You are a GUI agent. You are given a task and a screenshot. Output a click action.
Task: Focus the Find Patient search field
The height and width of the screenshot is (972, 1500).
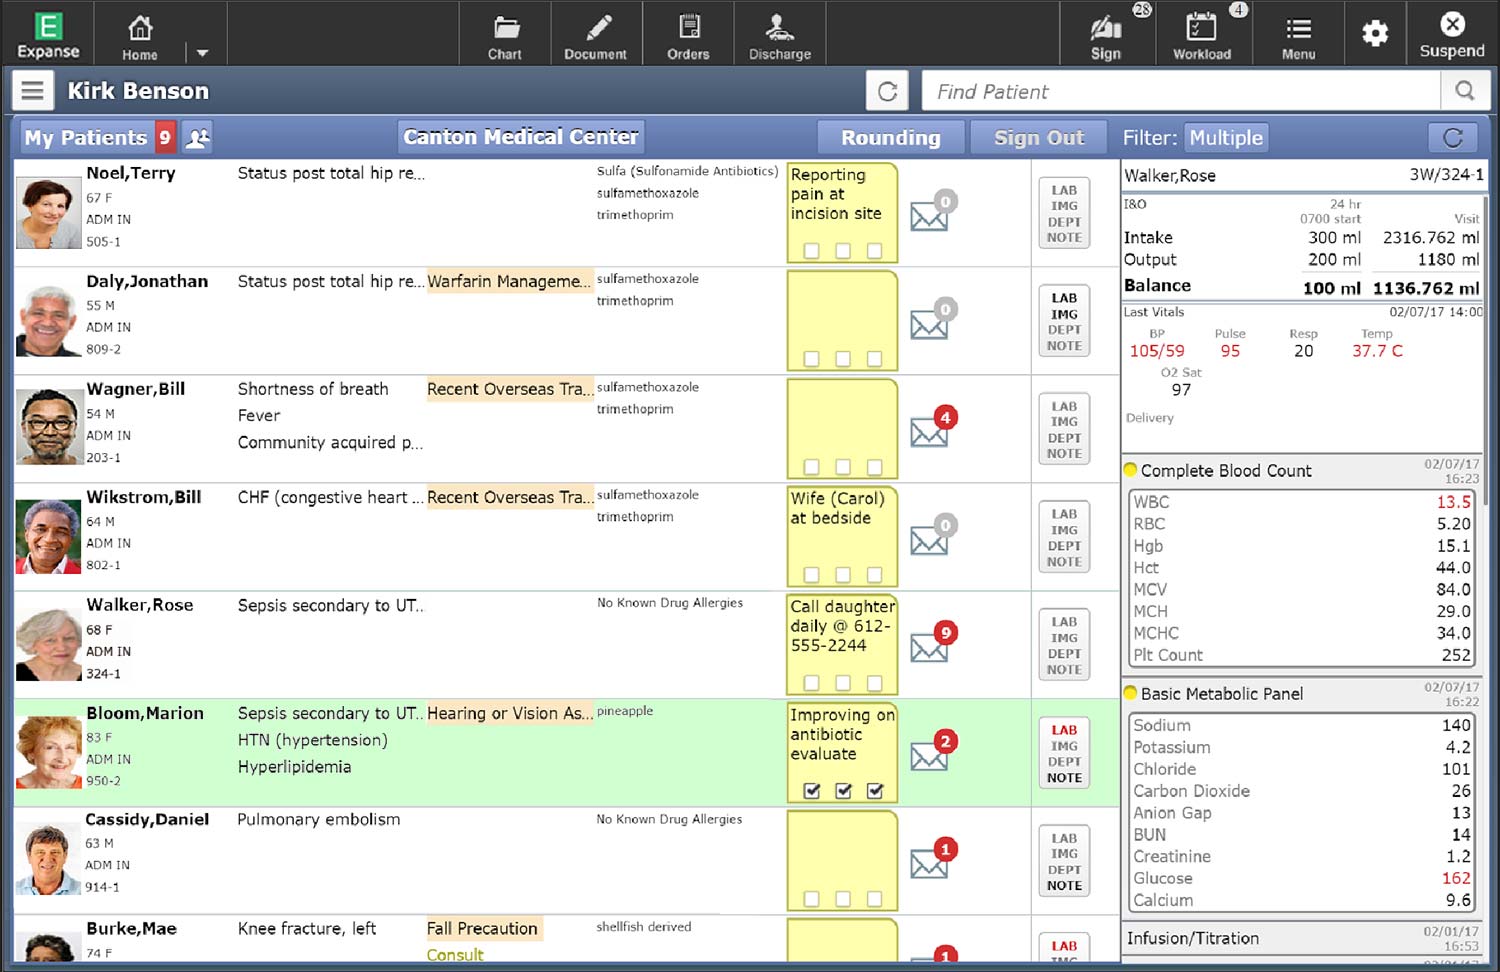pos(1180,91)
